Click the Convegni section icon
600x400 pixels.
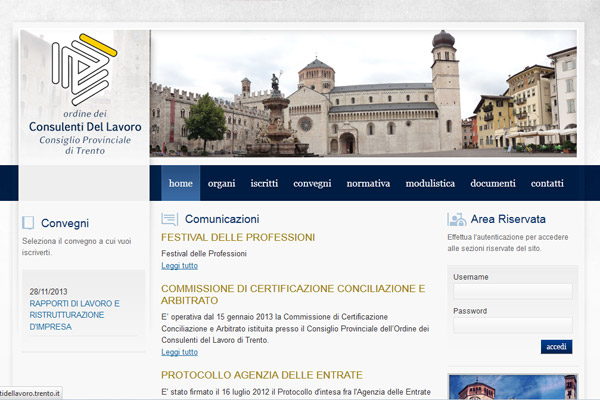click(29, 223)
